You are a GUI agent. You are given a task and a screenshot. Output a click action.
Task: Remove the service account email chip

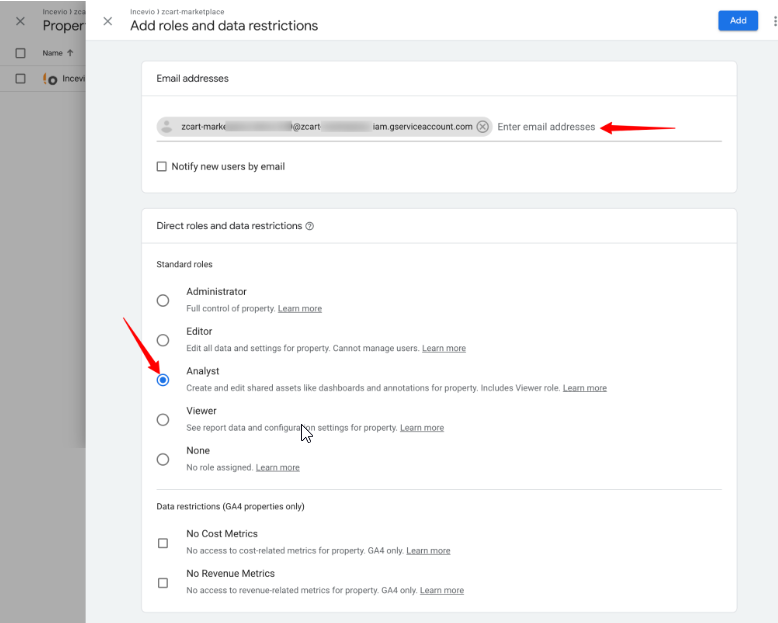coord(483,127)
